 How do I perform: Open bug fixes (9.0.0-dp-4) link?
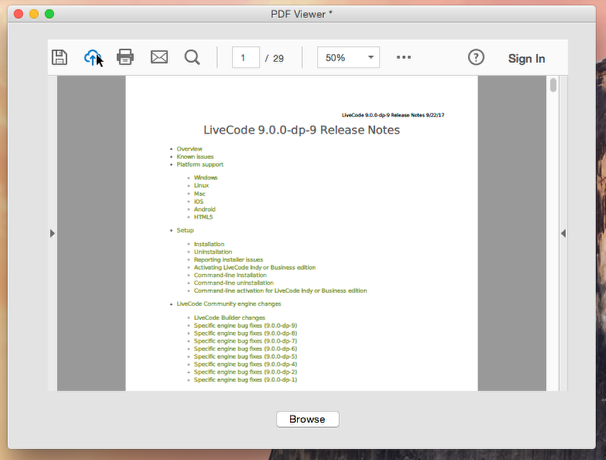(245, 364)
